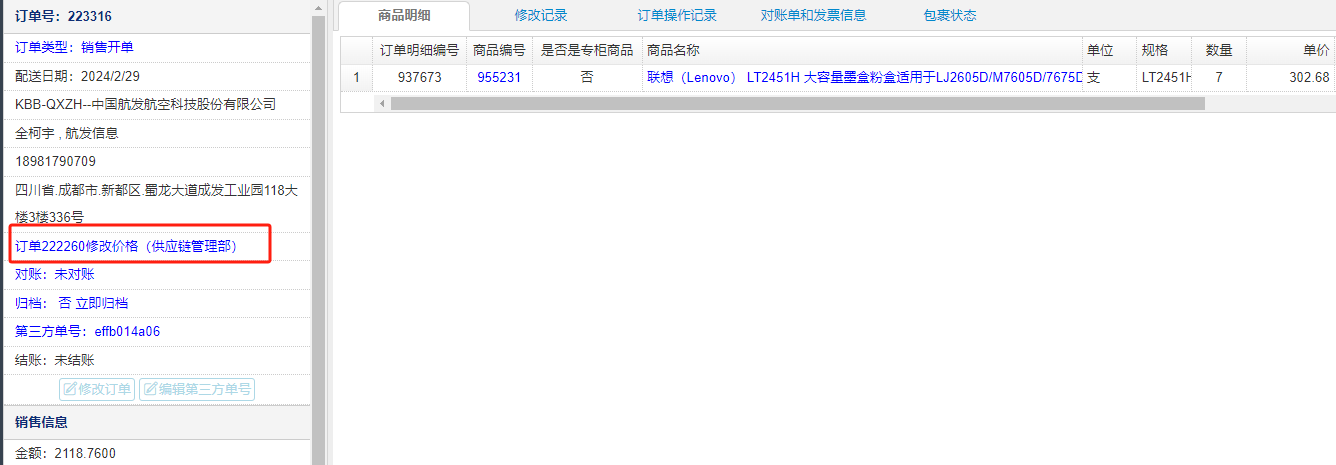
Task: Select the unit price 302.68 cell
Action: tap(1291, 77)
